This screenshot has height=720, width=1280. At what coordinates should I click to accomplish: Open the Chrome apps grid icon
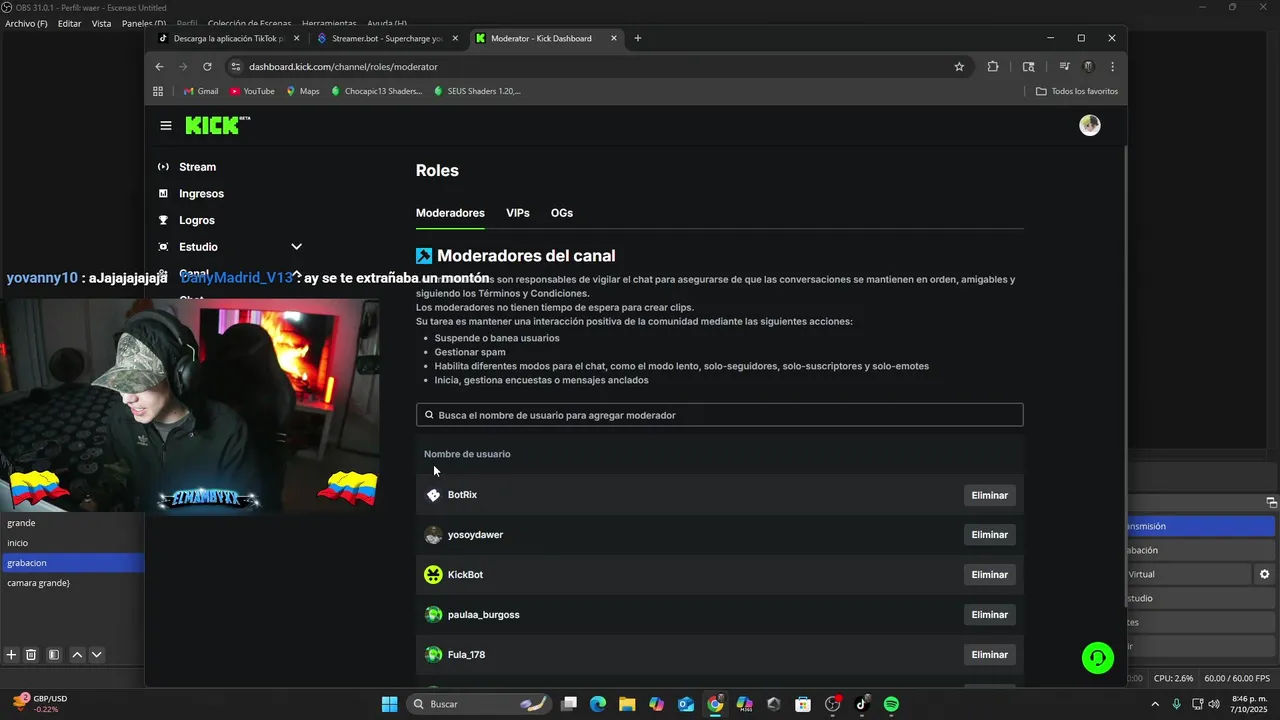pyautogui.click(x=158, y=91)
